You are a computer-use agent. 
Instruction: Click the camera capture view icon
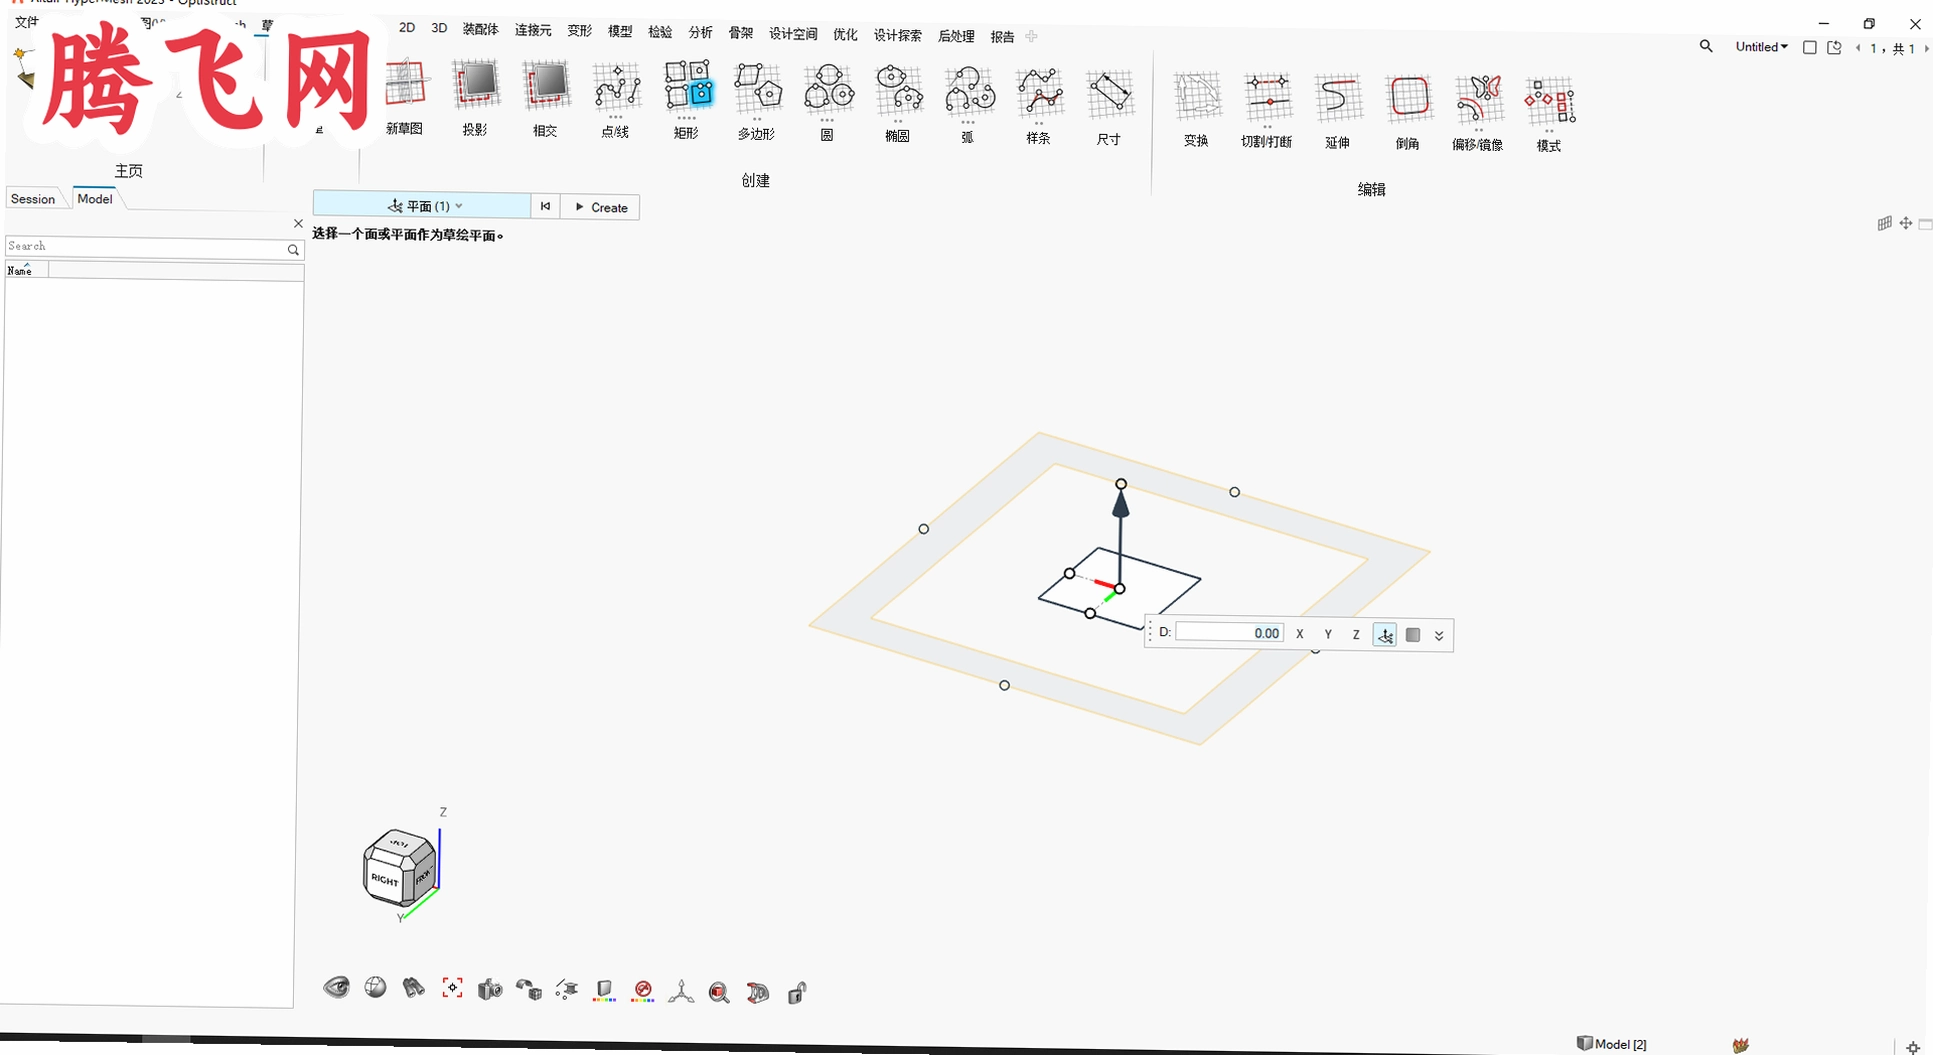tap(490, 990)
